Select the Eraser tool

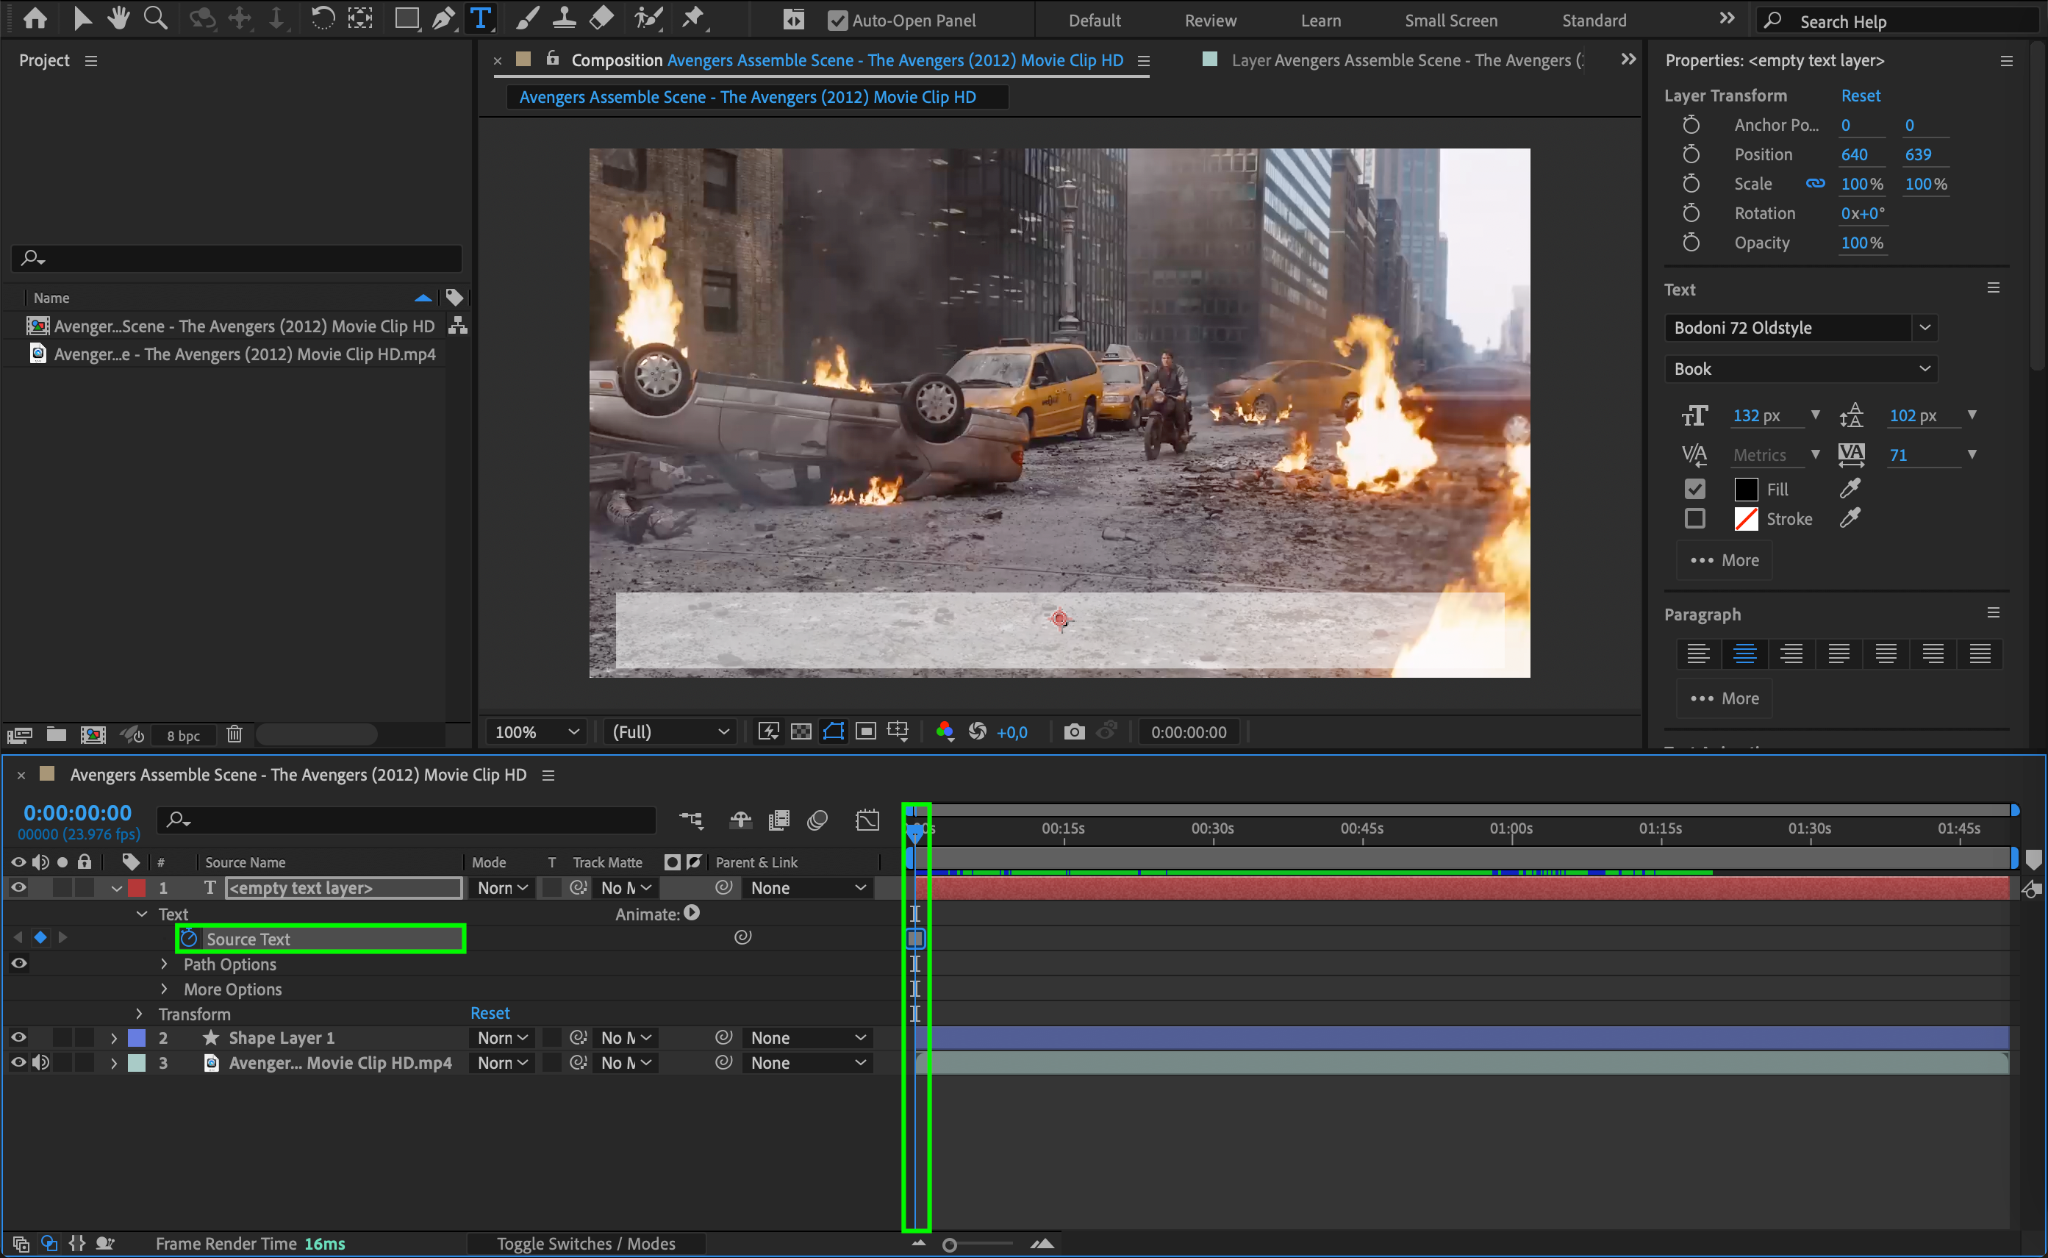[x=601, y=18]
